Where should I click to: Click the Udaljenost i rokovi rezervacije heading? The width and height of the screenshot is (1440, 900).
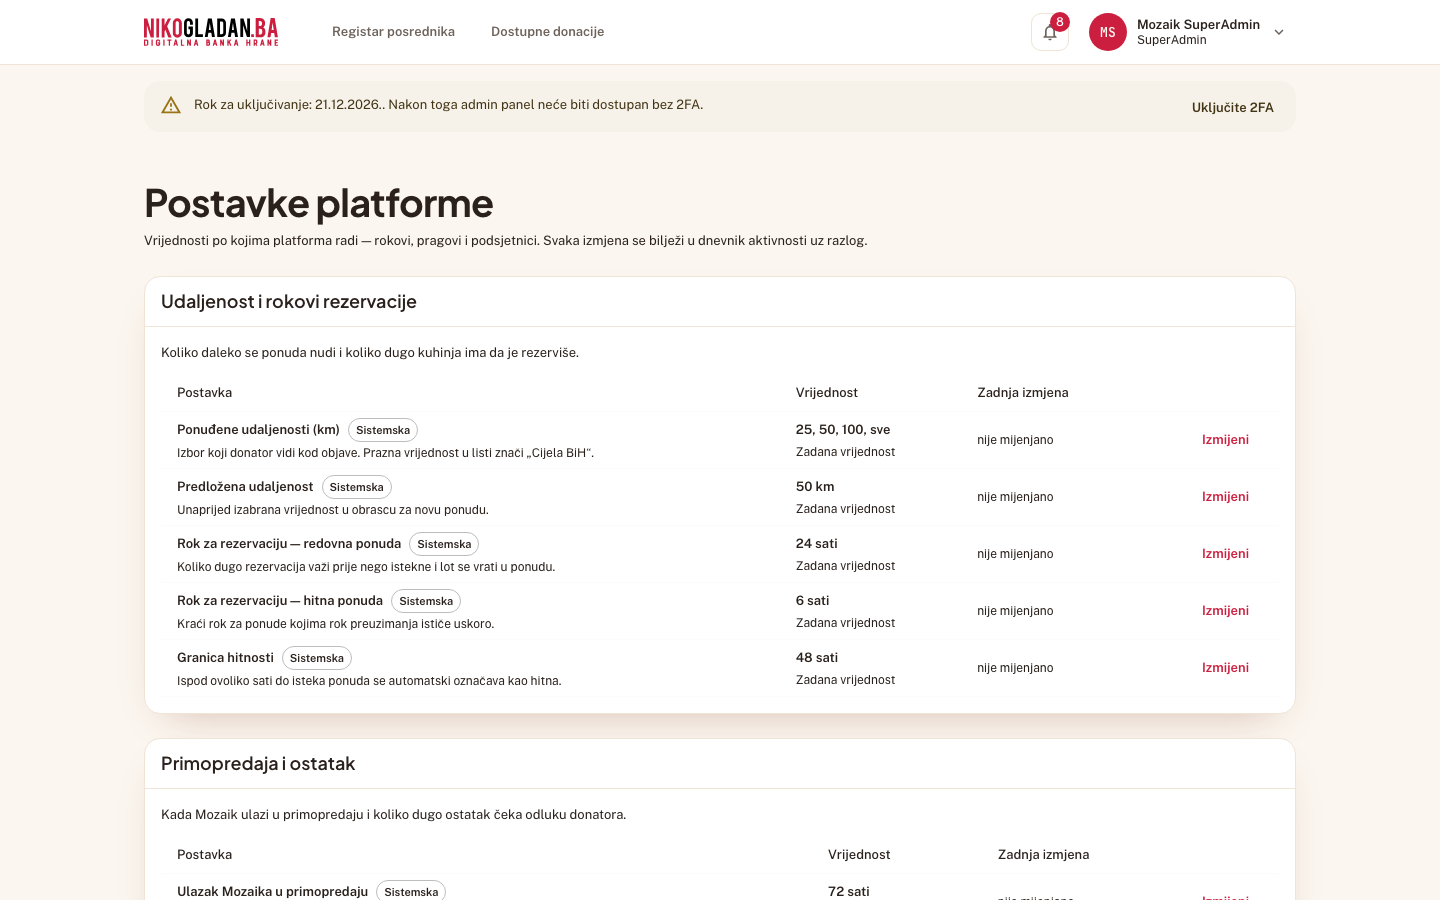point(289,302)
